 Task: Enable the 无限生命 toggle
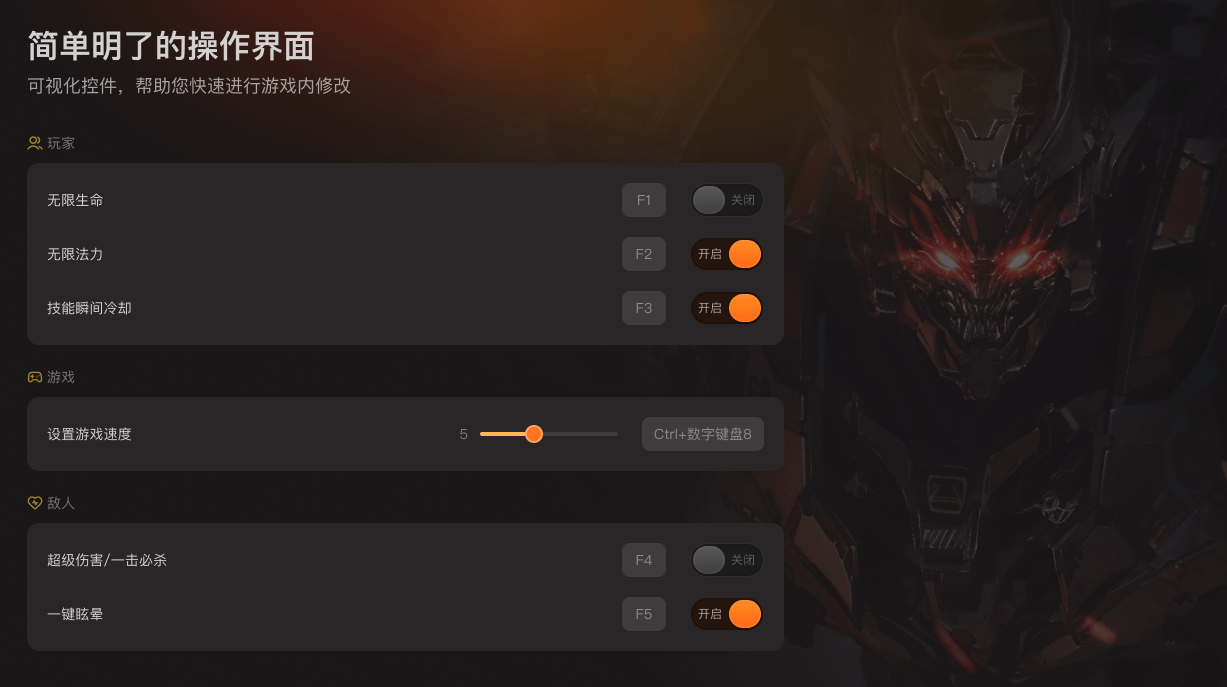tap(727, 200)
